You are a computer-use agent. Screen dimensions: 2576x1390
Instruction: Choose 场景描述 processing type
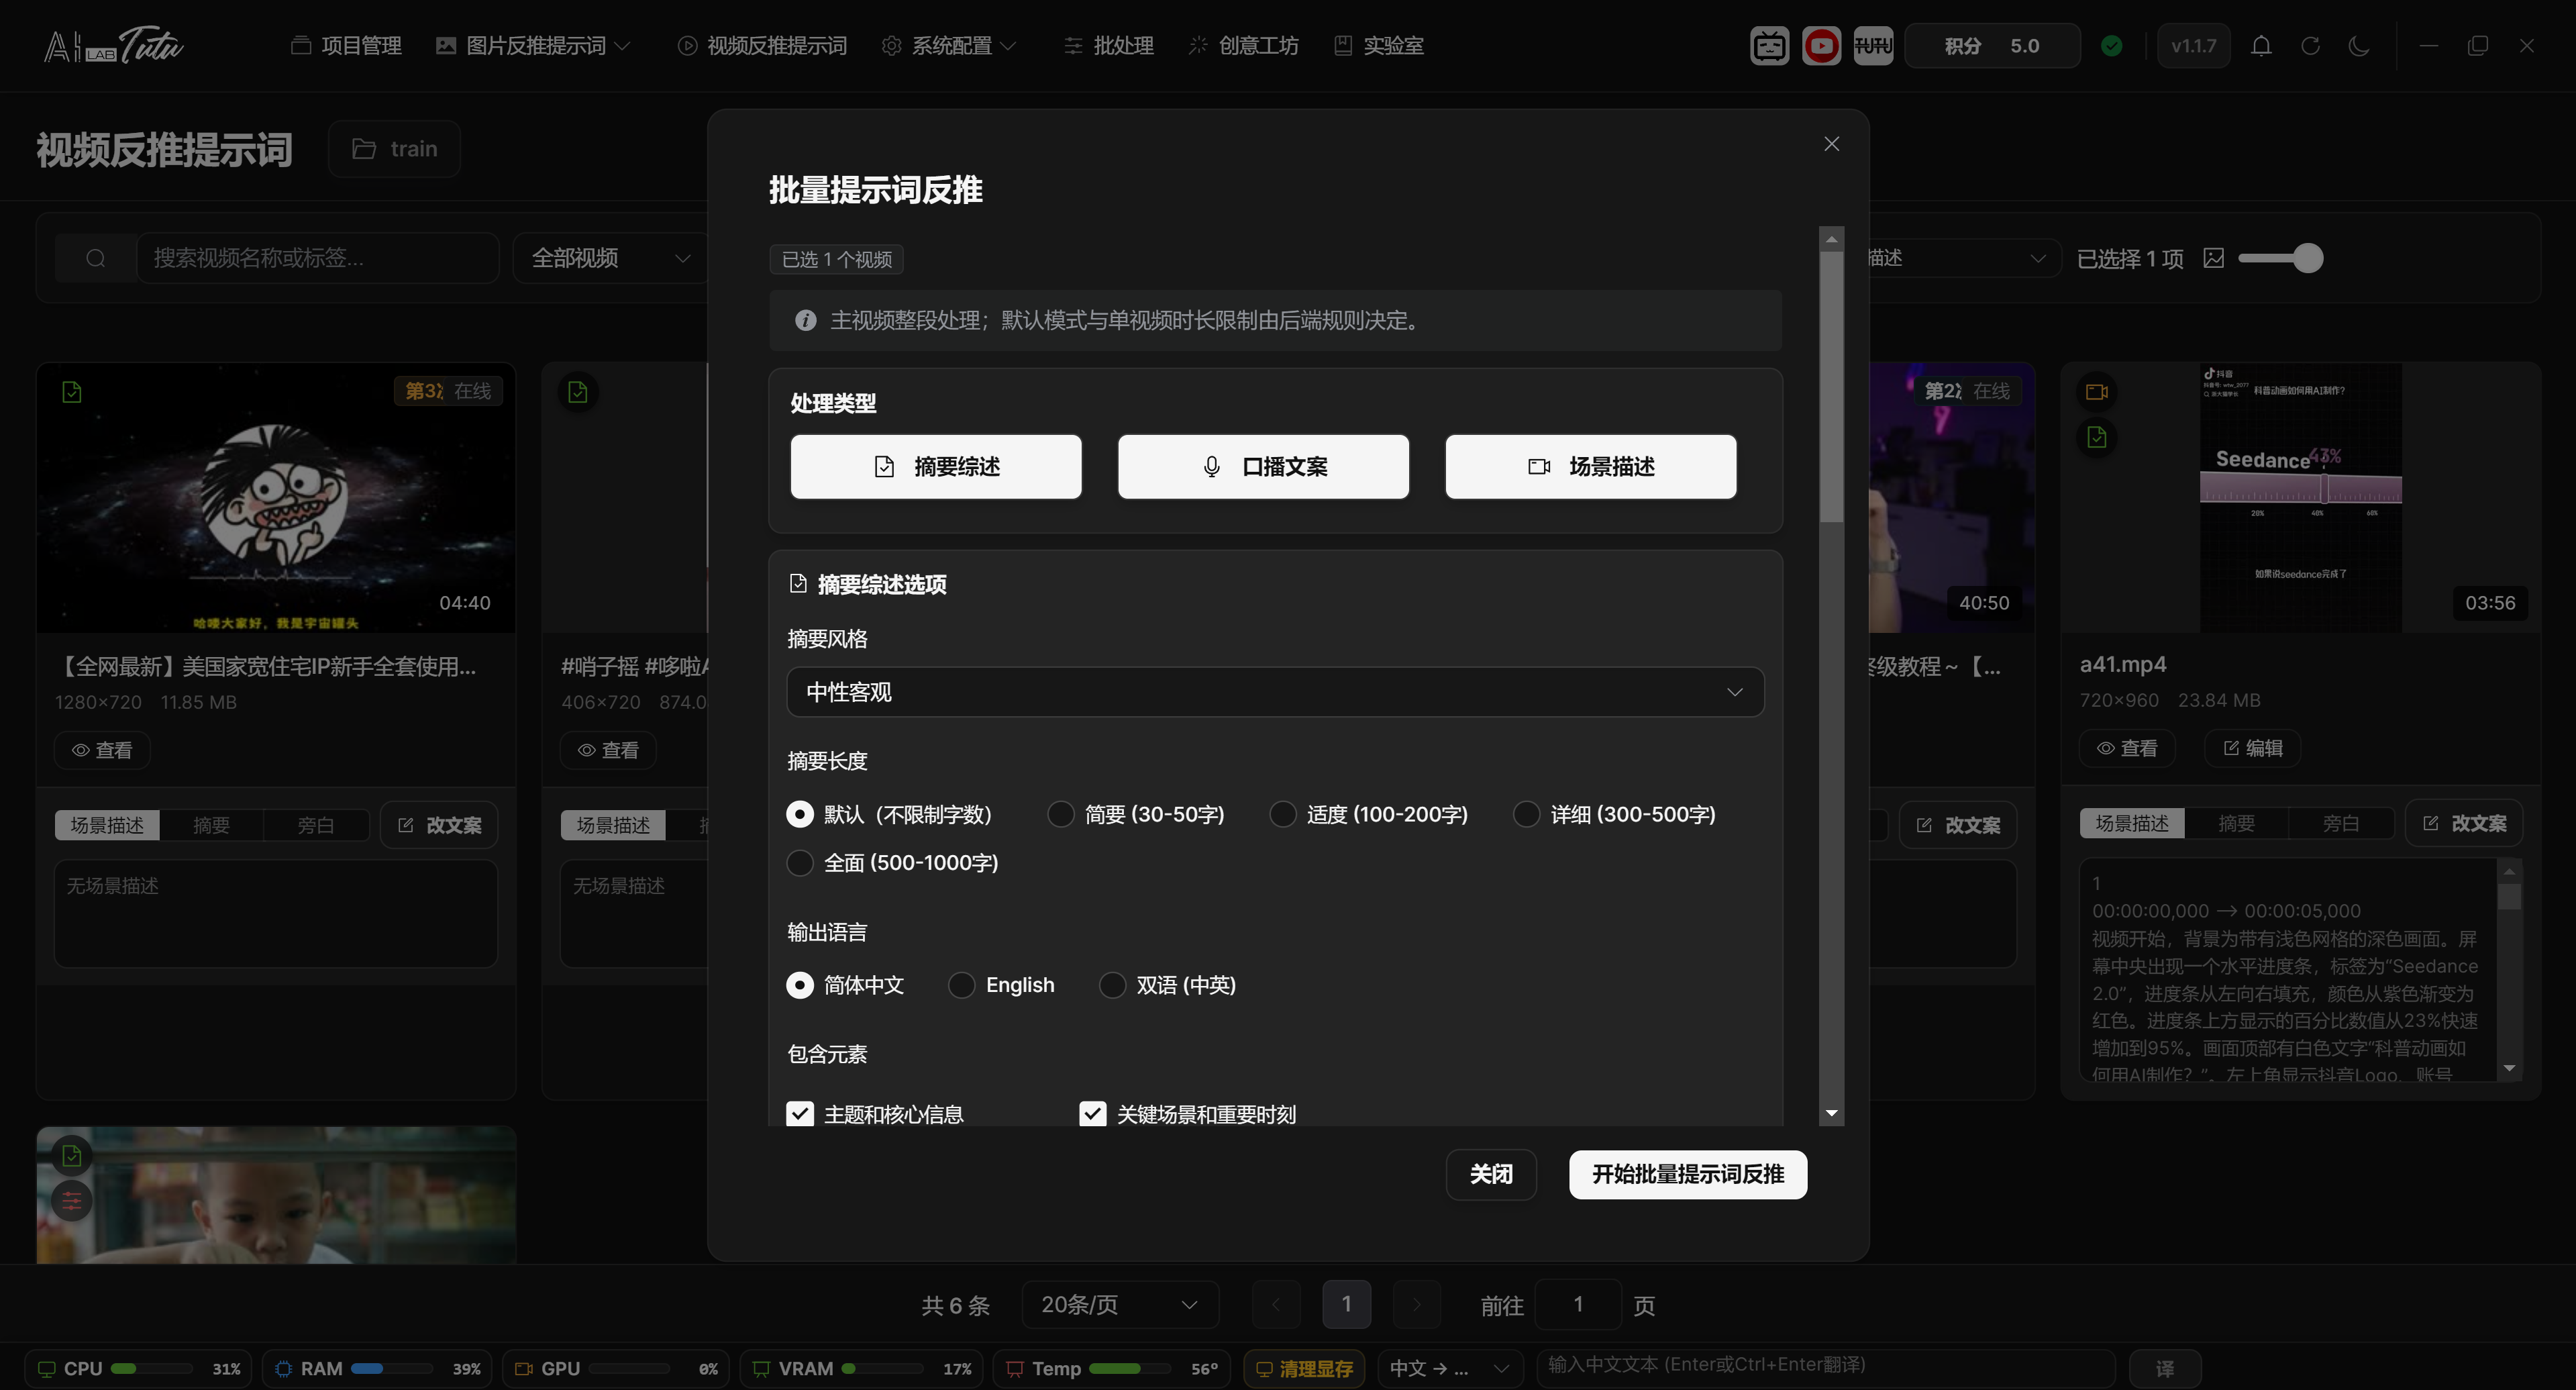[1590, 467]
